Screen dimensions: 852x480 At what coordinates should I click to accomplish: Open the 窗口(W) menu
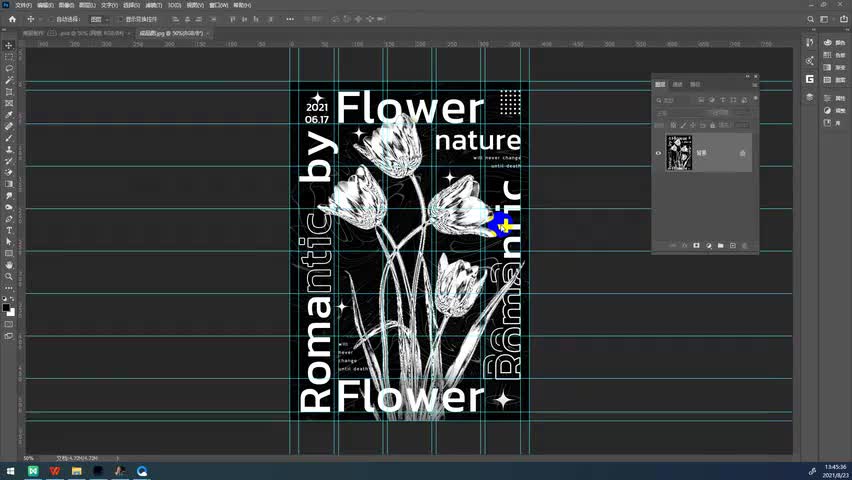[218, 5]
